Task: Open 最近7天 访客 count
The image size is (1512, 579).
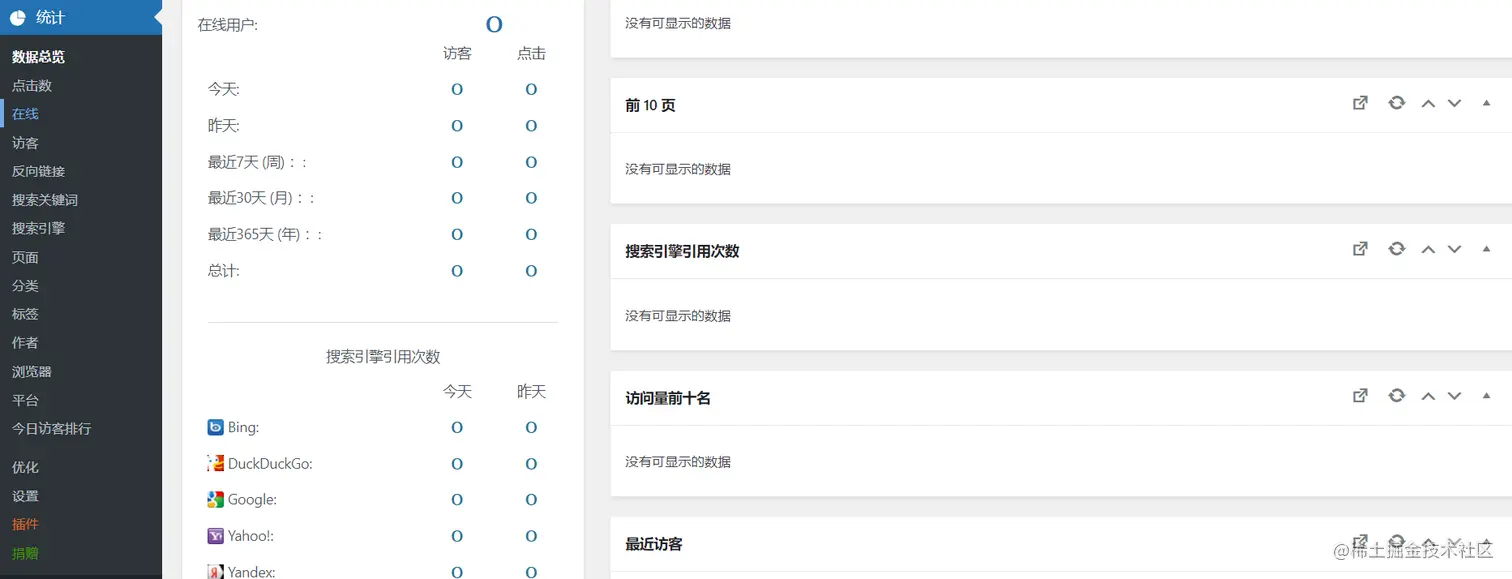Action: [x=457, y=162]
